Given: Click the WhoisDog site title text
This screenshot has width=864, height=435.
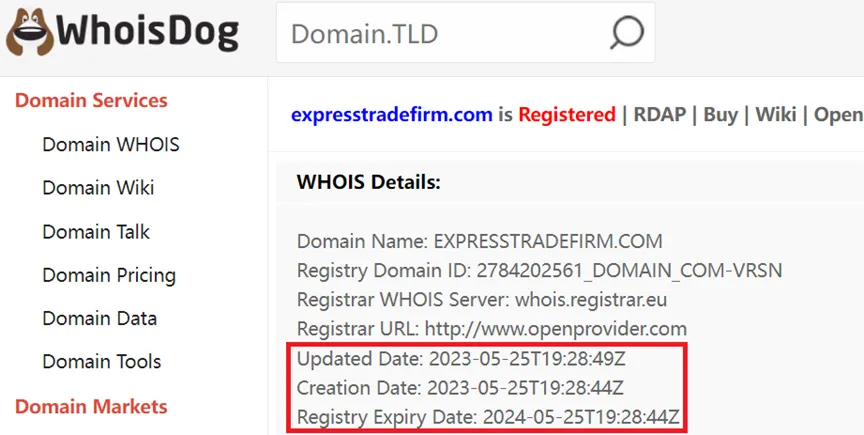Looking at the screenshot, I should tap(148, 32).
